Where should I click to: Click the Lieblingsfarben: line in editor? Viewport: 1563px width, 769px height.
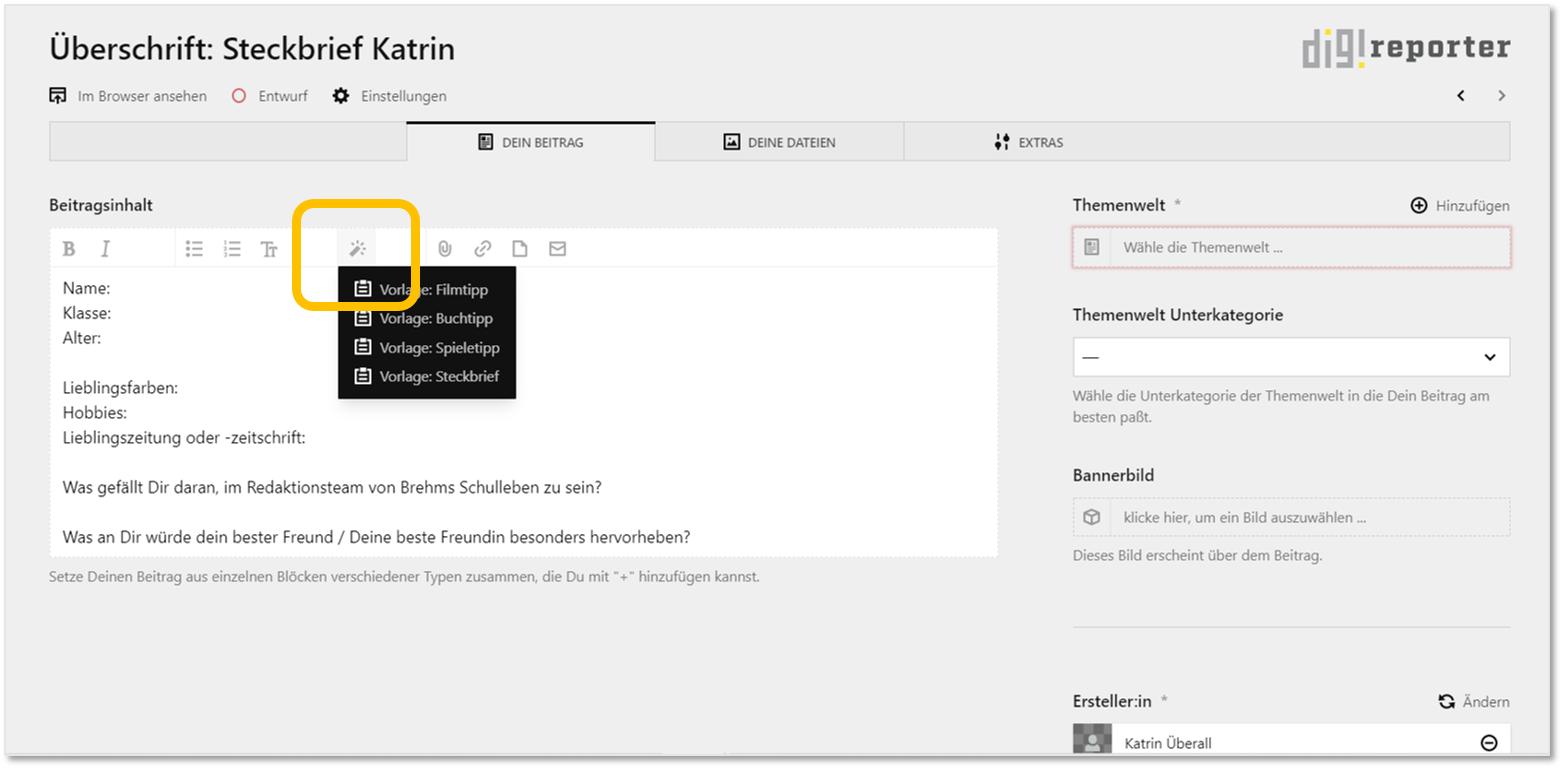[x=120, y=388]
